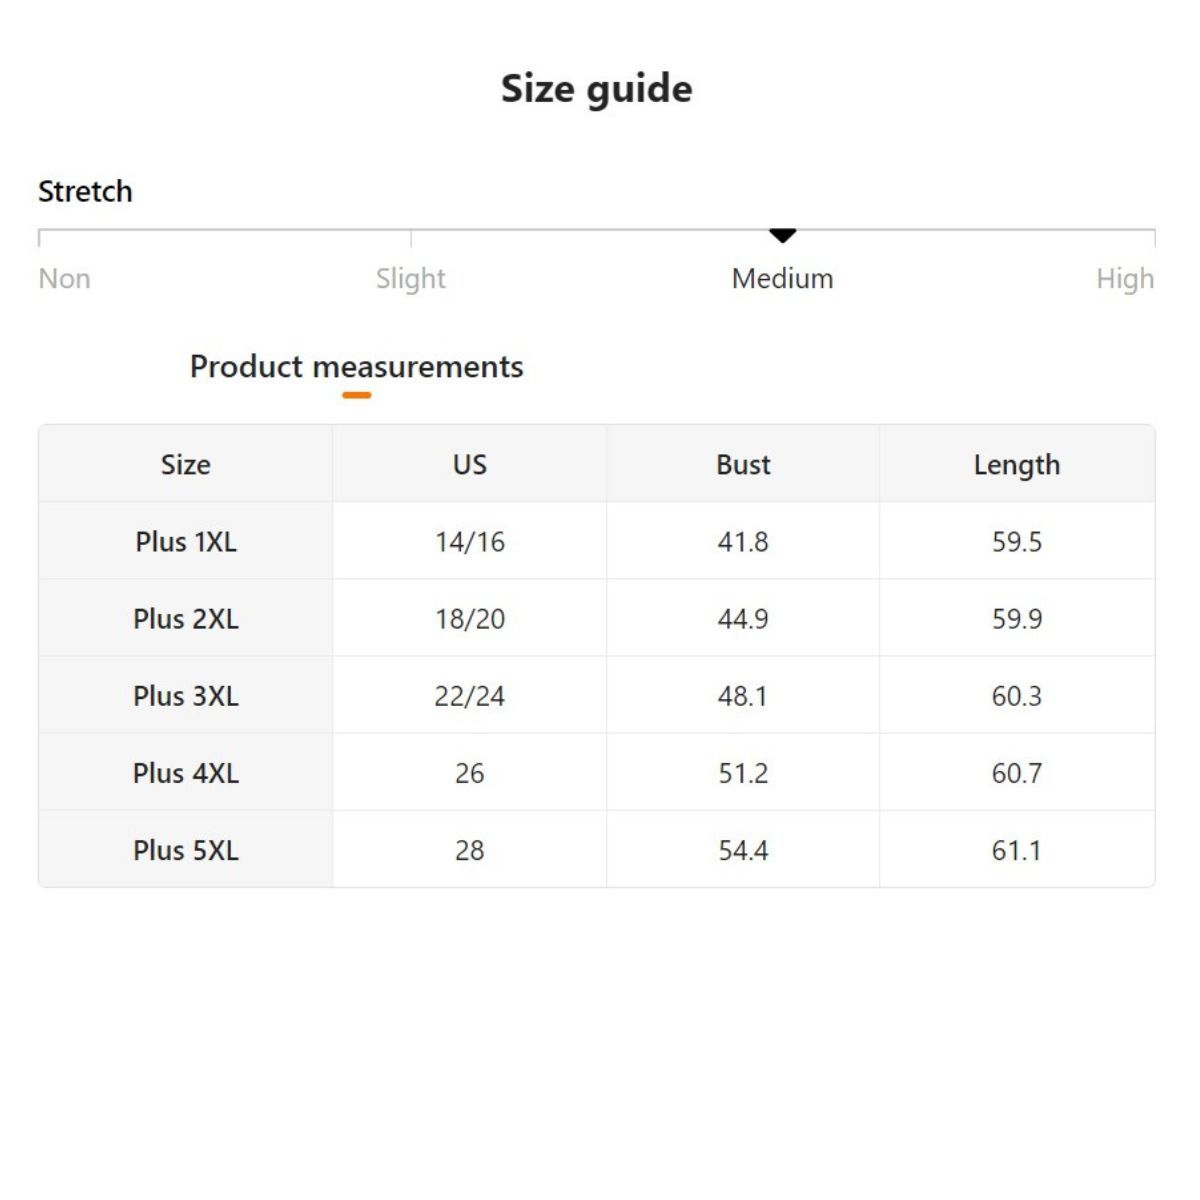The height and width of the screenshot is (1200, 1200).
Task: Click the High stretch label
Action: pyautogui.click(x=1124, y=278)
